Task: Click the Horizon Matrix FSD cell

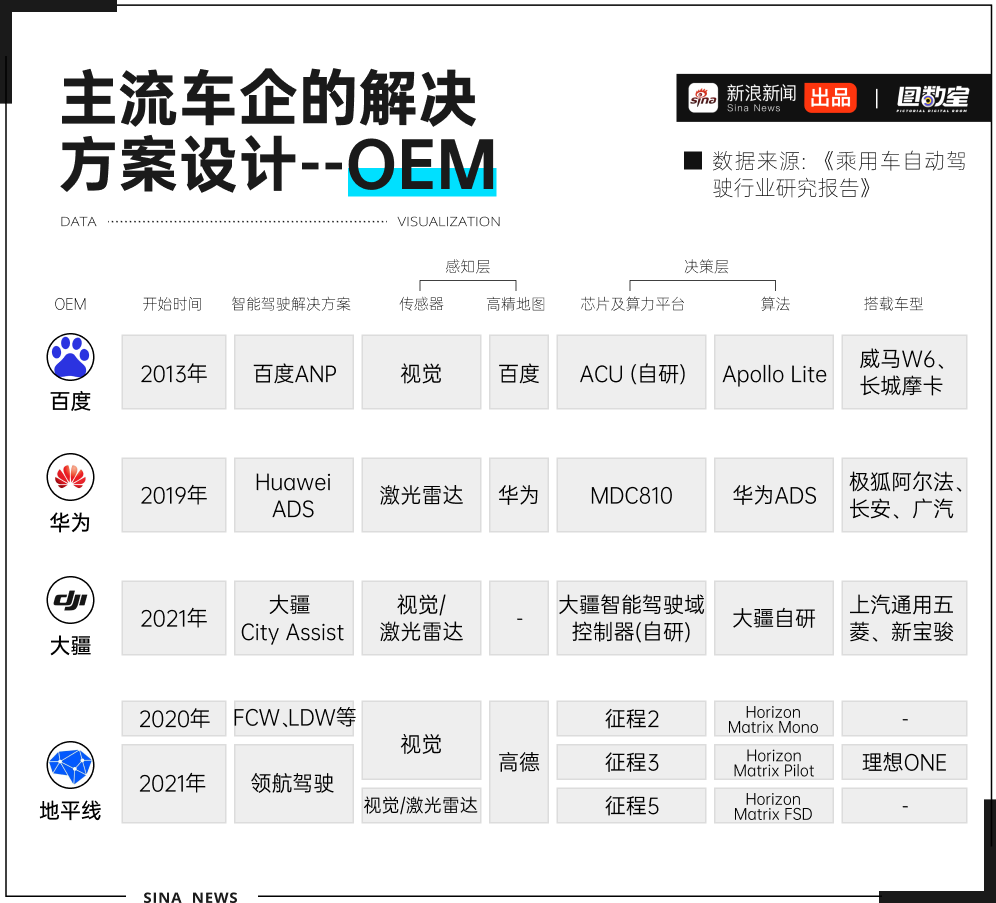Action: 774,806
